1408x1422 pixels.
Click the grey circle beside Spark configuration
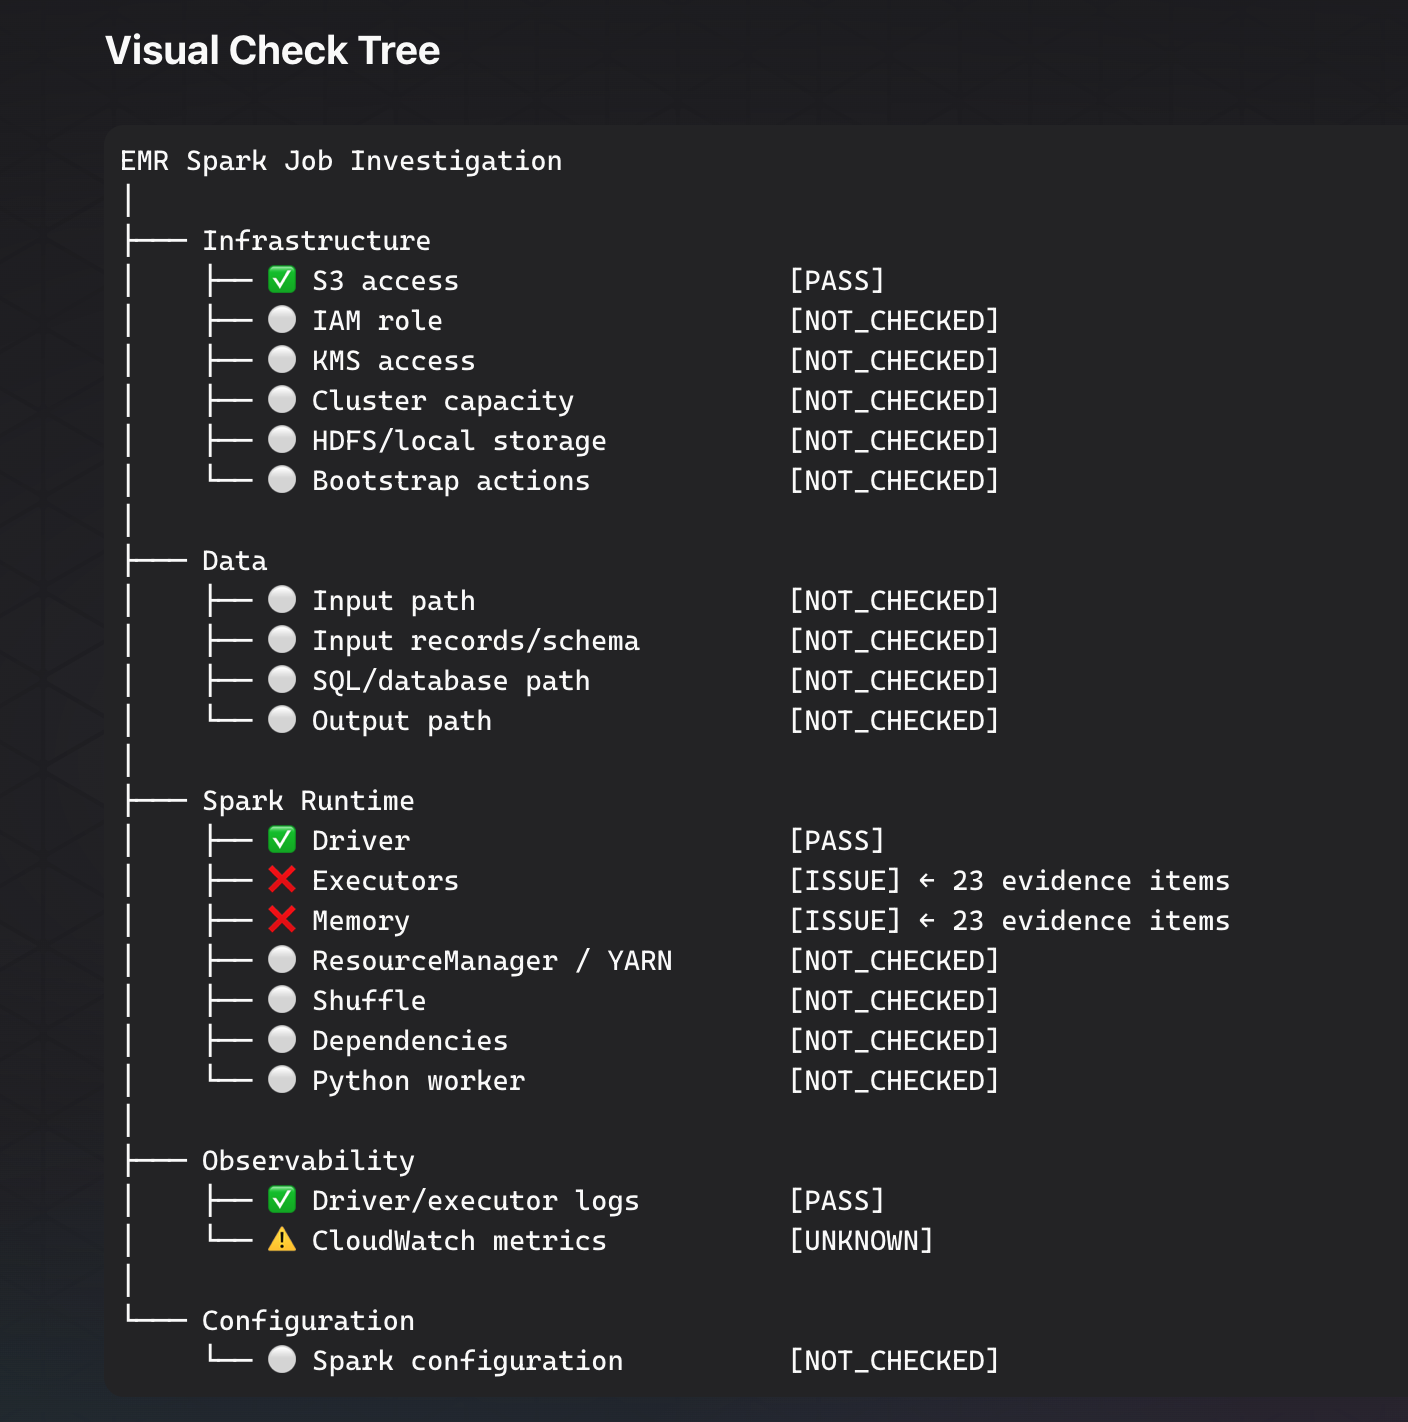click(282, 1360)
